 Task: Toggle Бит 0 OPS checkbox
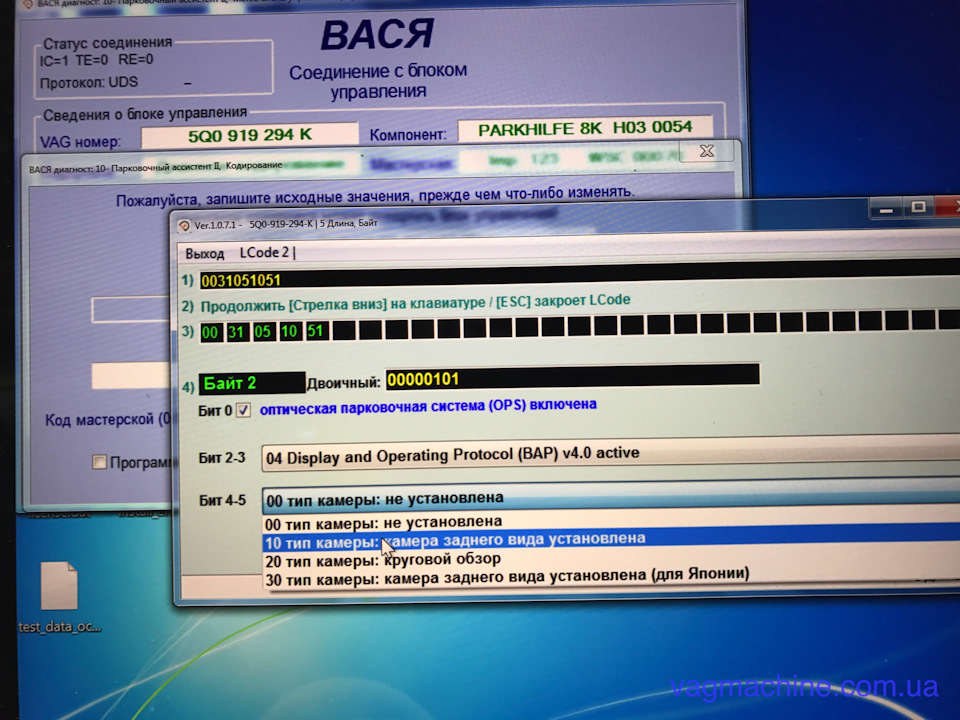pyautogui.click(x=243, y=410)
